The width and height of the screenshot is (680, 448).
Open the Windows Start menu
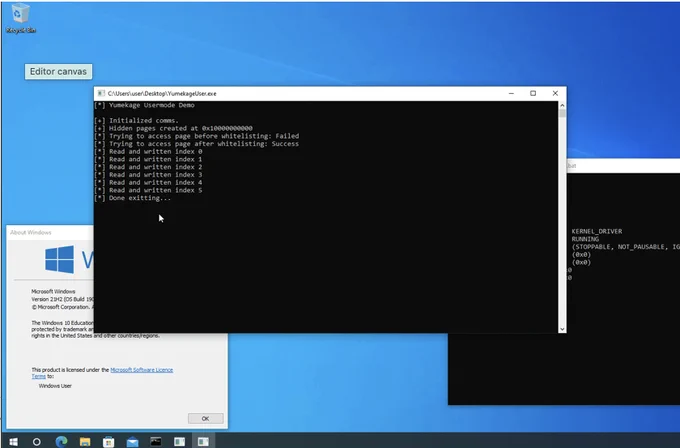[x=13, y=441]
